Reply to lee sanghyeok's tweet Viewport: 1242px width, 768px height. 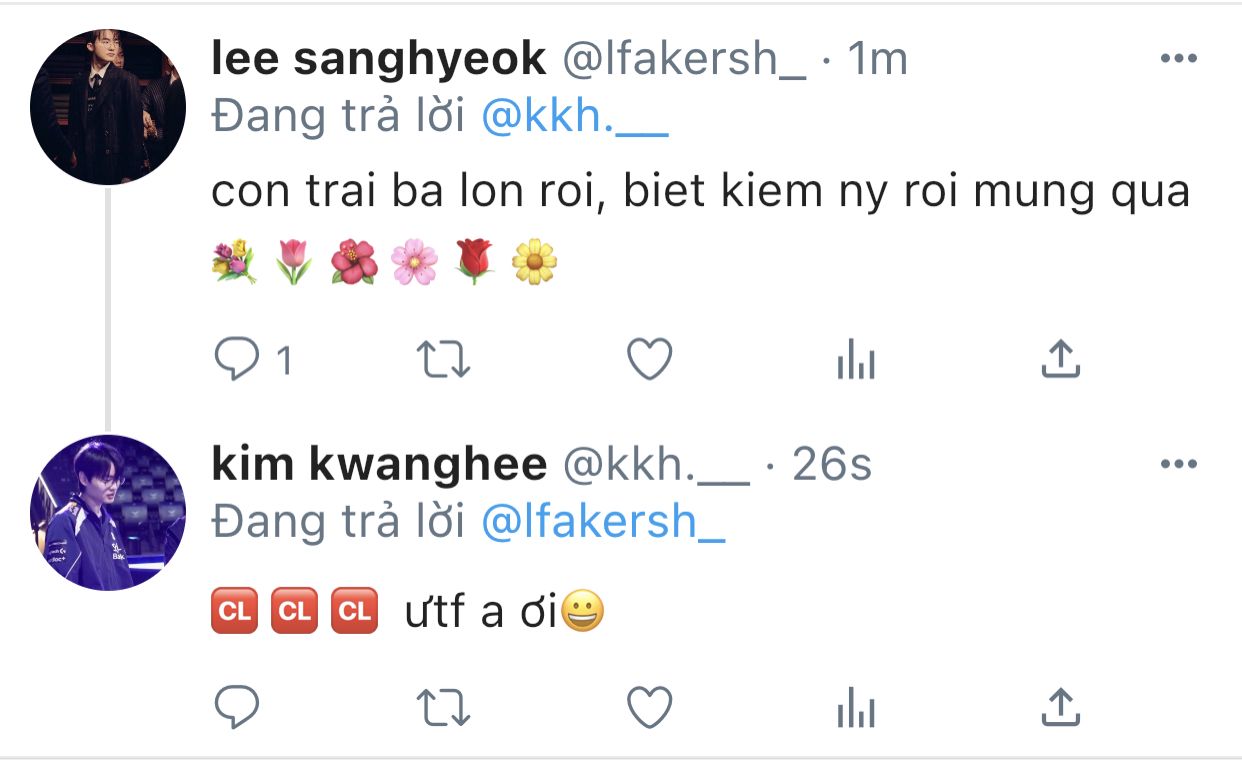238,360
